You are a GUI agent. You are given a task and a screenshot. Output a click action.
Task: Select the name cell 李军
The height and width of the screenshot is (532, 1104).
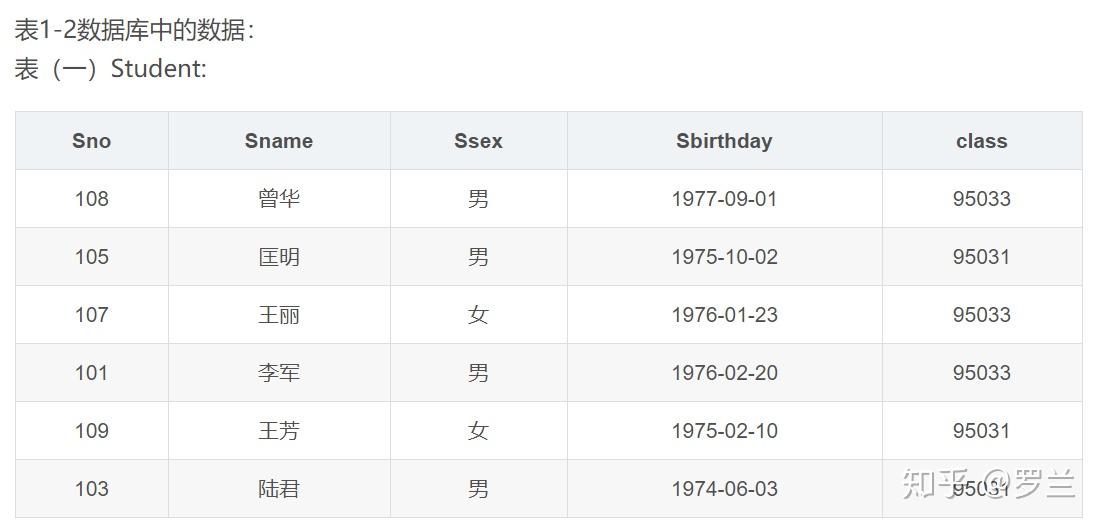tap(279, 373)
